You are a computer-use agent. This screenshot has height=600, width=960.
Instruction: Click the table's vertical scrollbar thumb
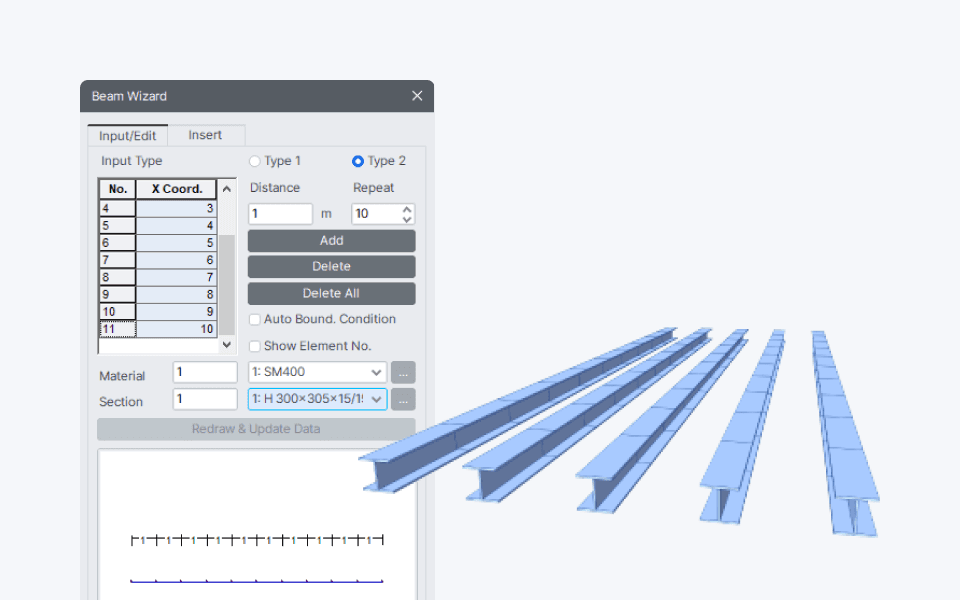227,285
